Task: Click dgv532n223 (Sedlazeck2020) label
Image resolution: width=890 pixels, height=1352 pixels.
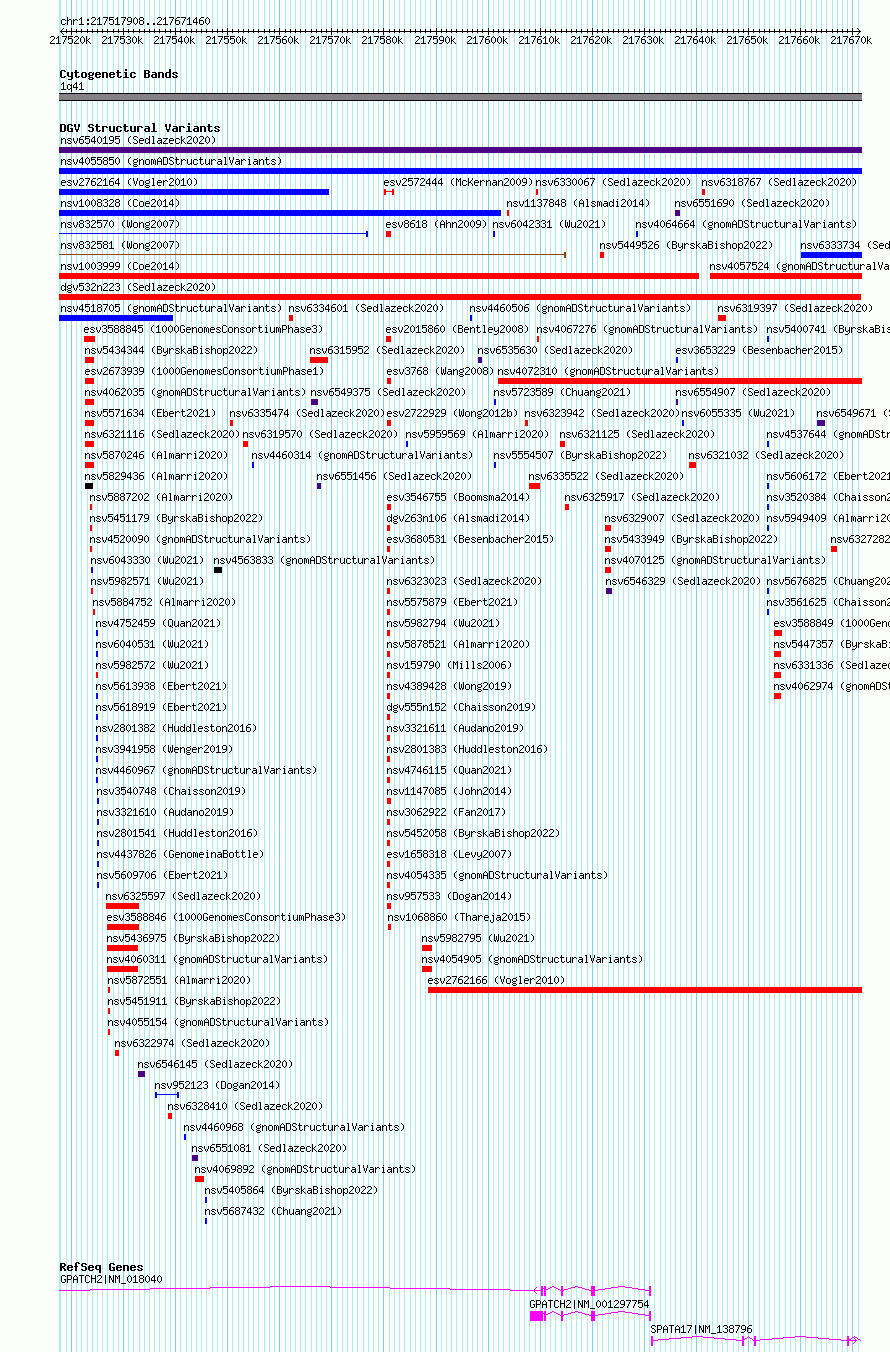Action: click(137, 287)
